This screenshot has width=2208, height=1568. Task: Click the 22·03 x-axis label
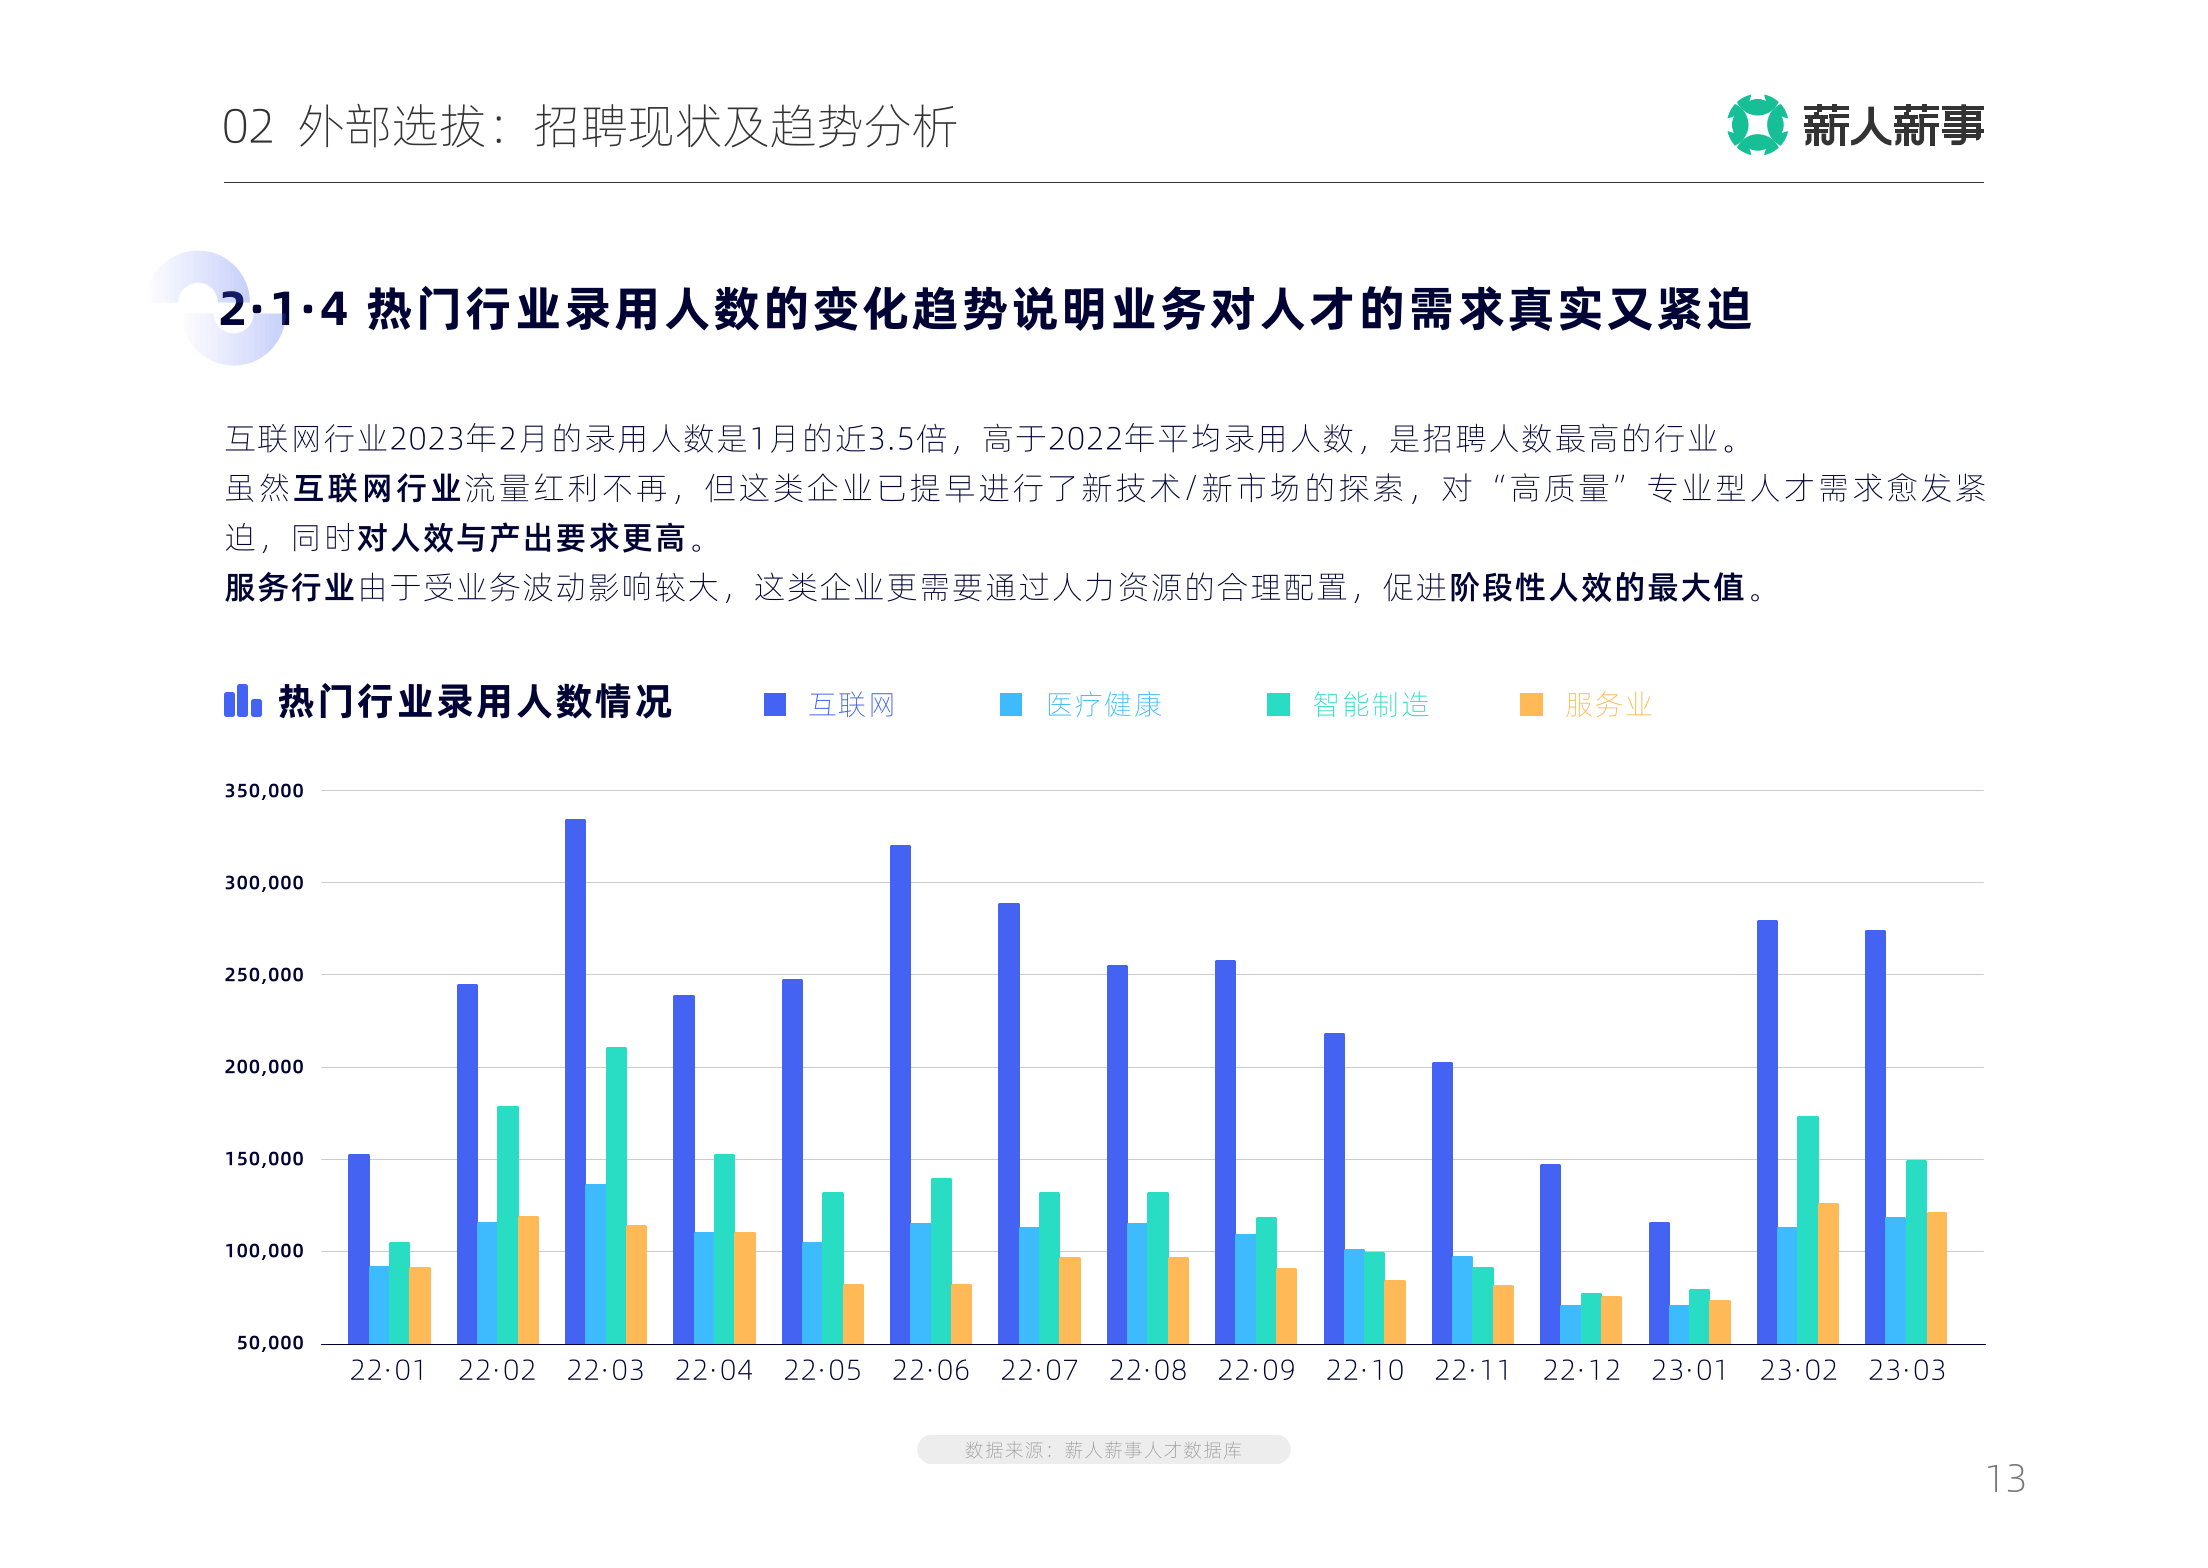click(x=605, y=1370)
